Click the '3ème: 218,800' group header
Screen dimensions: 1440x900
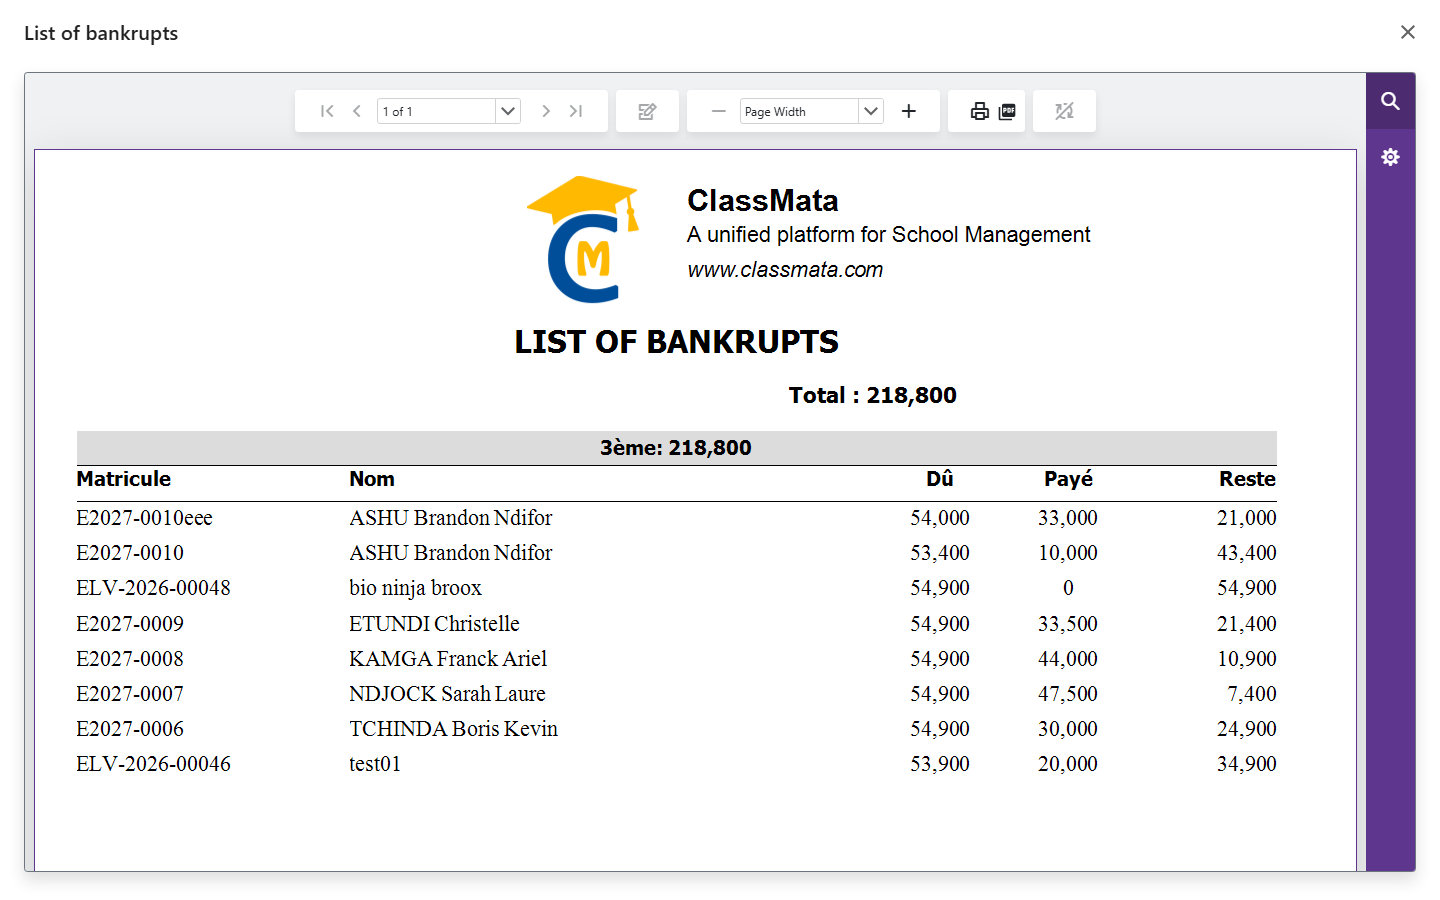pos(676,448)
